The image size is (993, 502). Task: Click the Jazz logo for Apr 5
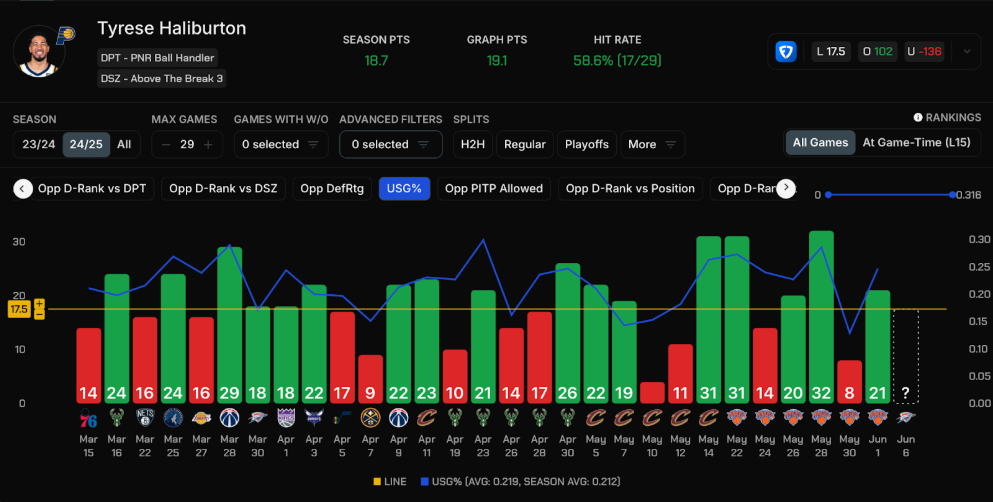342,418
